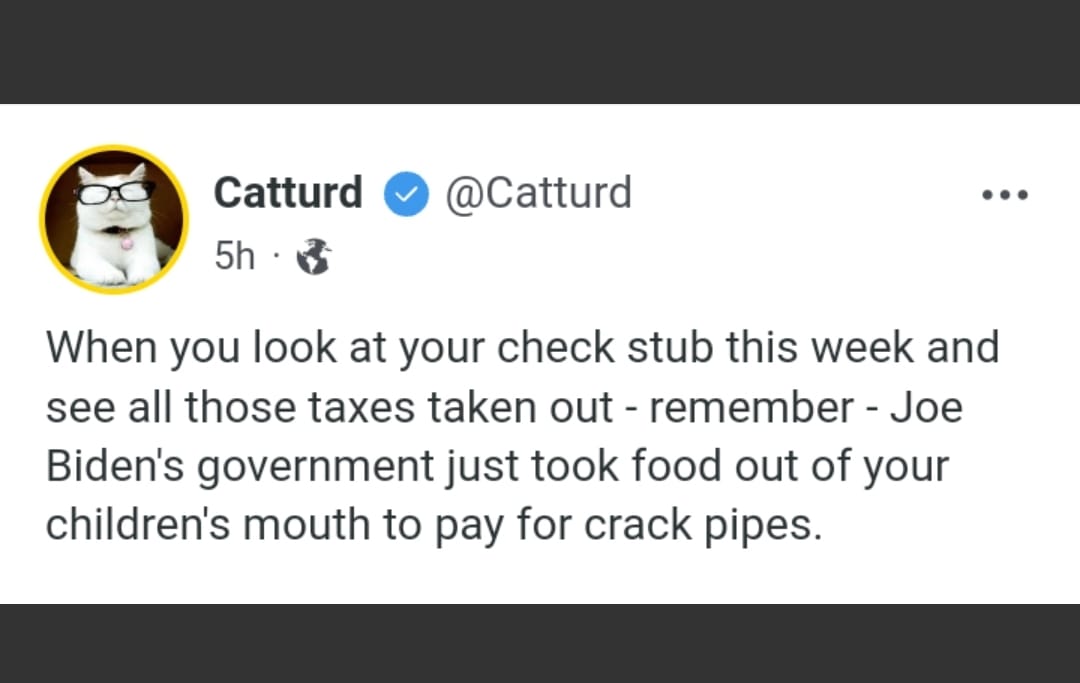Screen dimensions: 1080x683
Task: Click the globe public visibility icon
Action: [314, 258]
